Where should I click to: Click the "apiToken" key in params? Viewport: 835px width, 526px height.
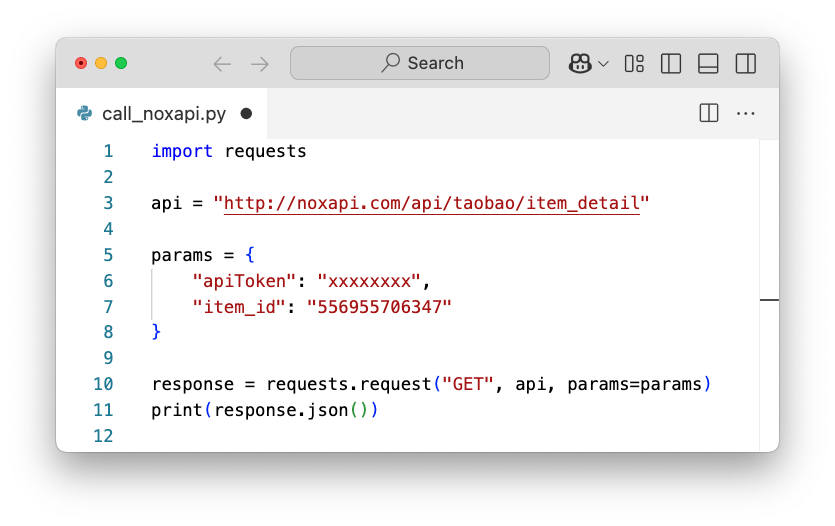(x=243, y=281)
